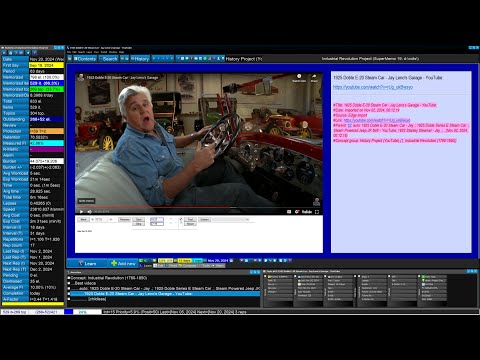Viewport: 480px width, 360px height.
Task: Select Concept: Industrial Revolution in the ancestors tree
Action: click(109, 278)
